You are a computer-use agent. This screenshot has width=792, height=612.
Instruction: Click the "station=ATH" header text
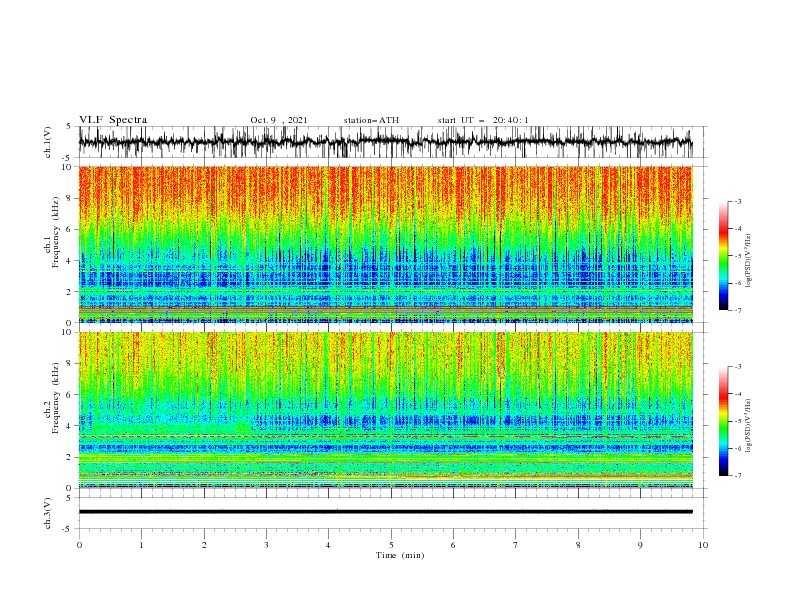(371, 120)
